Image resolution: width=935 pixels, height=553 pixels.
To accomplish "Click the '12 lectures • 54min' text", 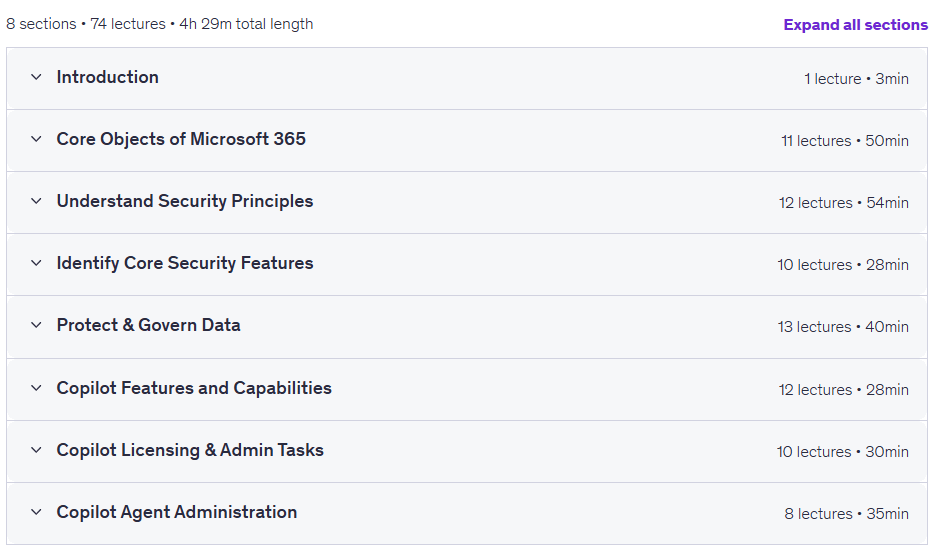I will pos(844,203).
